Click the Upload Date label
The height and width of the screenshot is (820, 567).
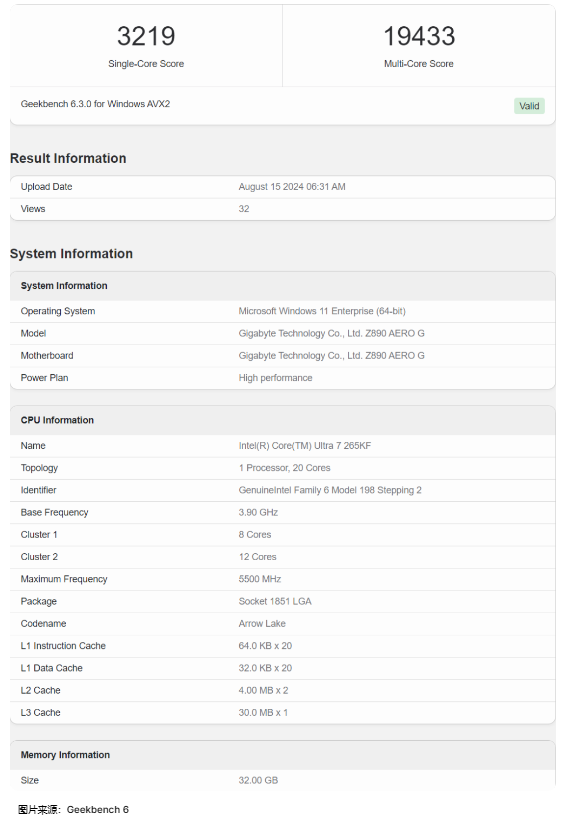click(47, 187)
